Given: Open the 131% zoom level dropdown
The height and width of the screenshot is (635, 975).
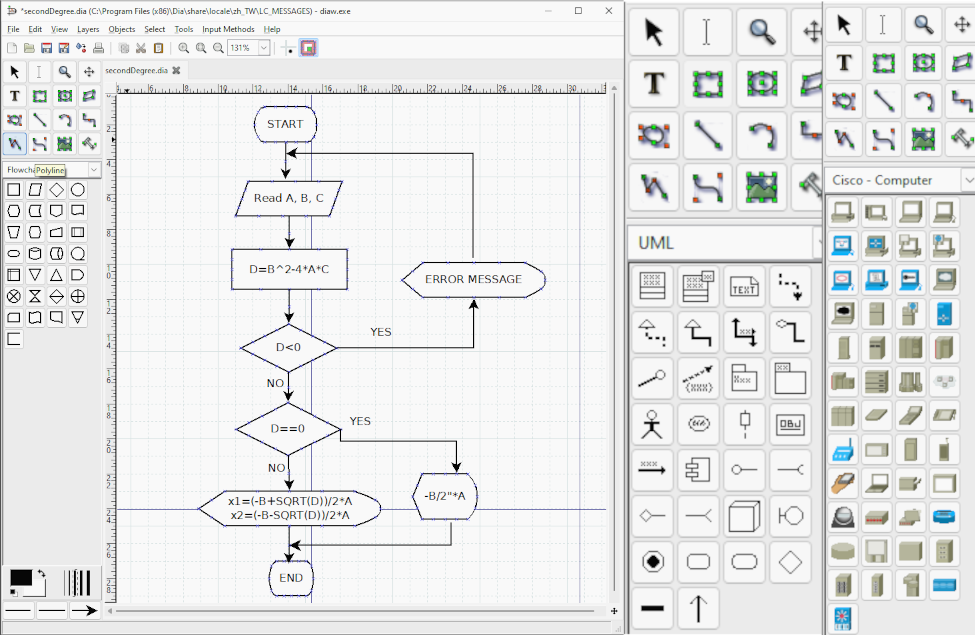Looking at the screenshot, I should [264, 48].
